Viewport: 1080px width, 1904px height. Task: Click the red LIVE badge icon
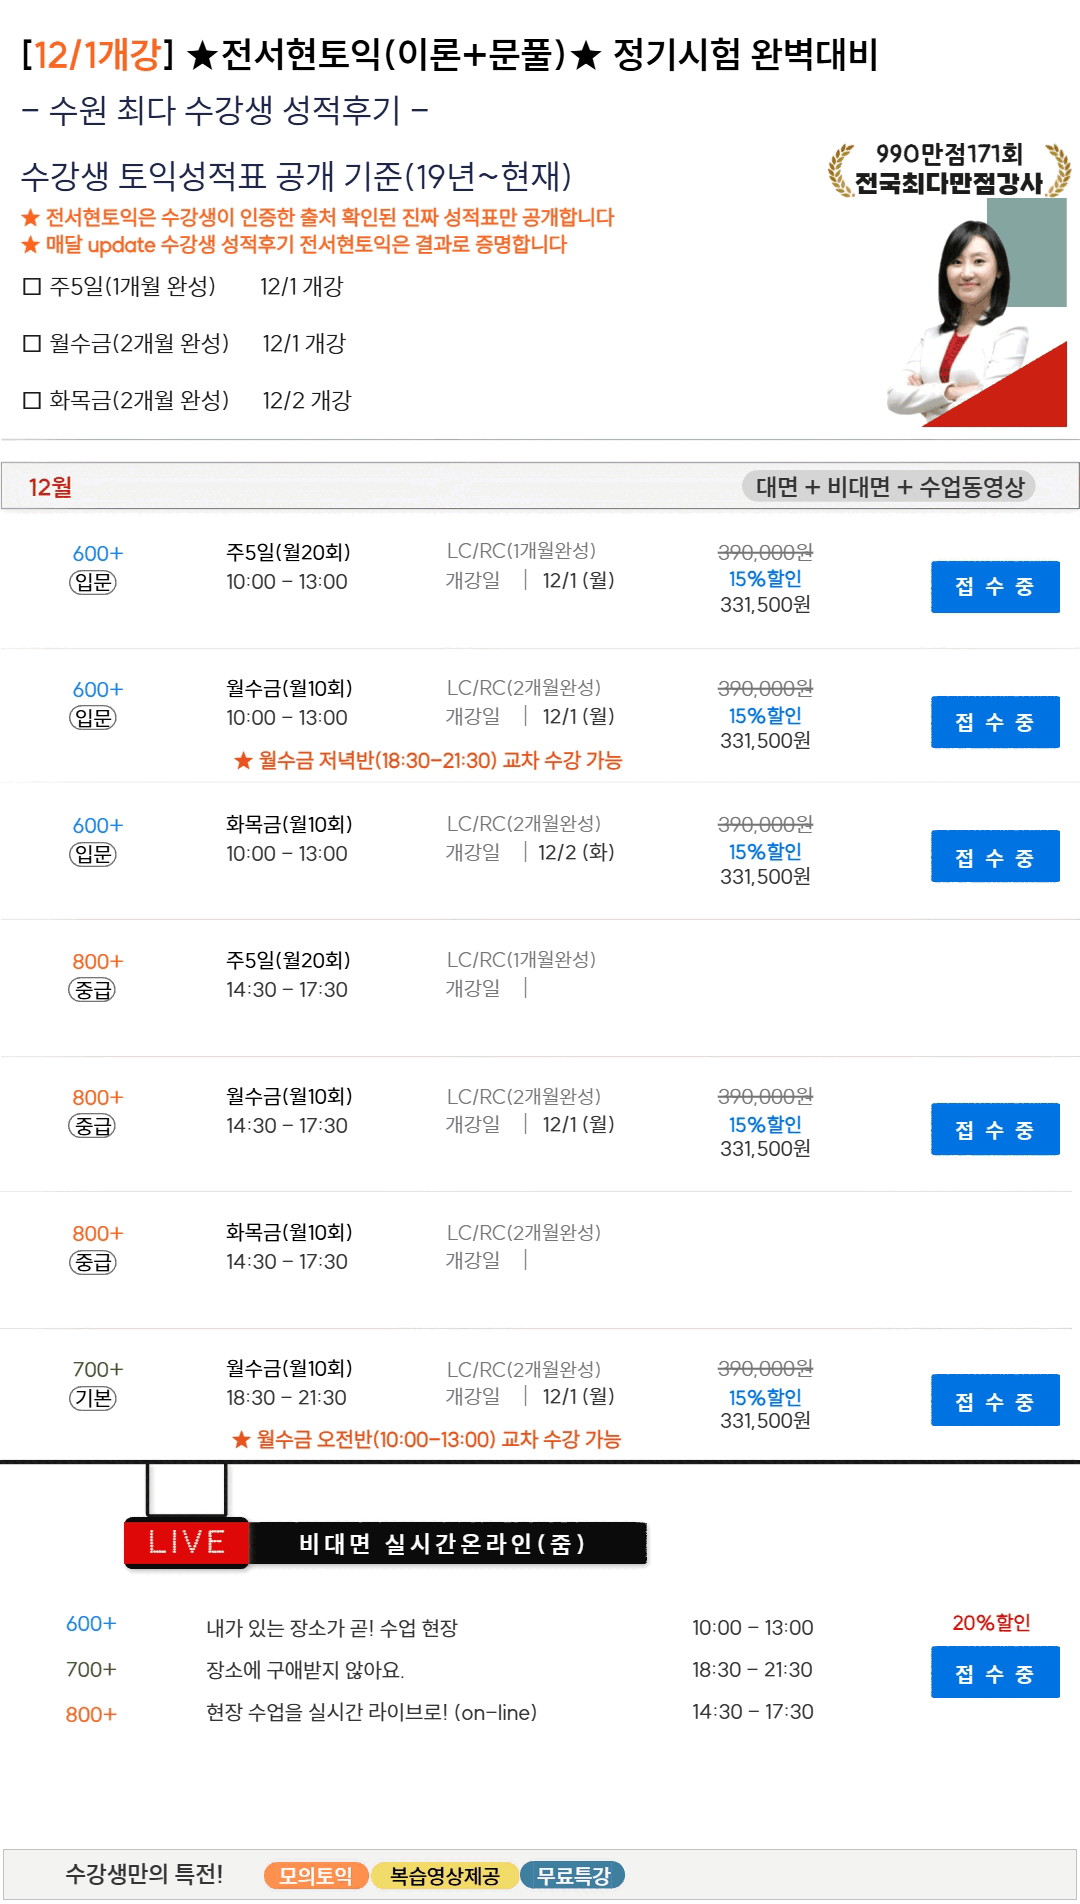click(x=186, y=1542)
